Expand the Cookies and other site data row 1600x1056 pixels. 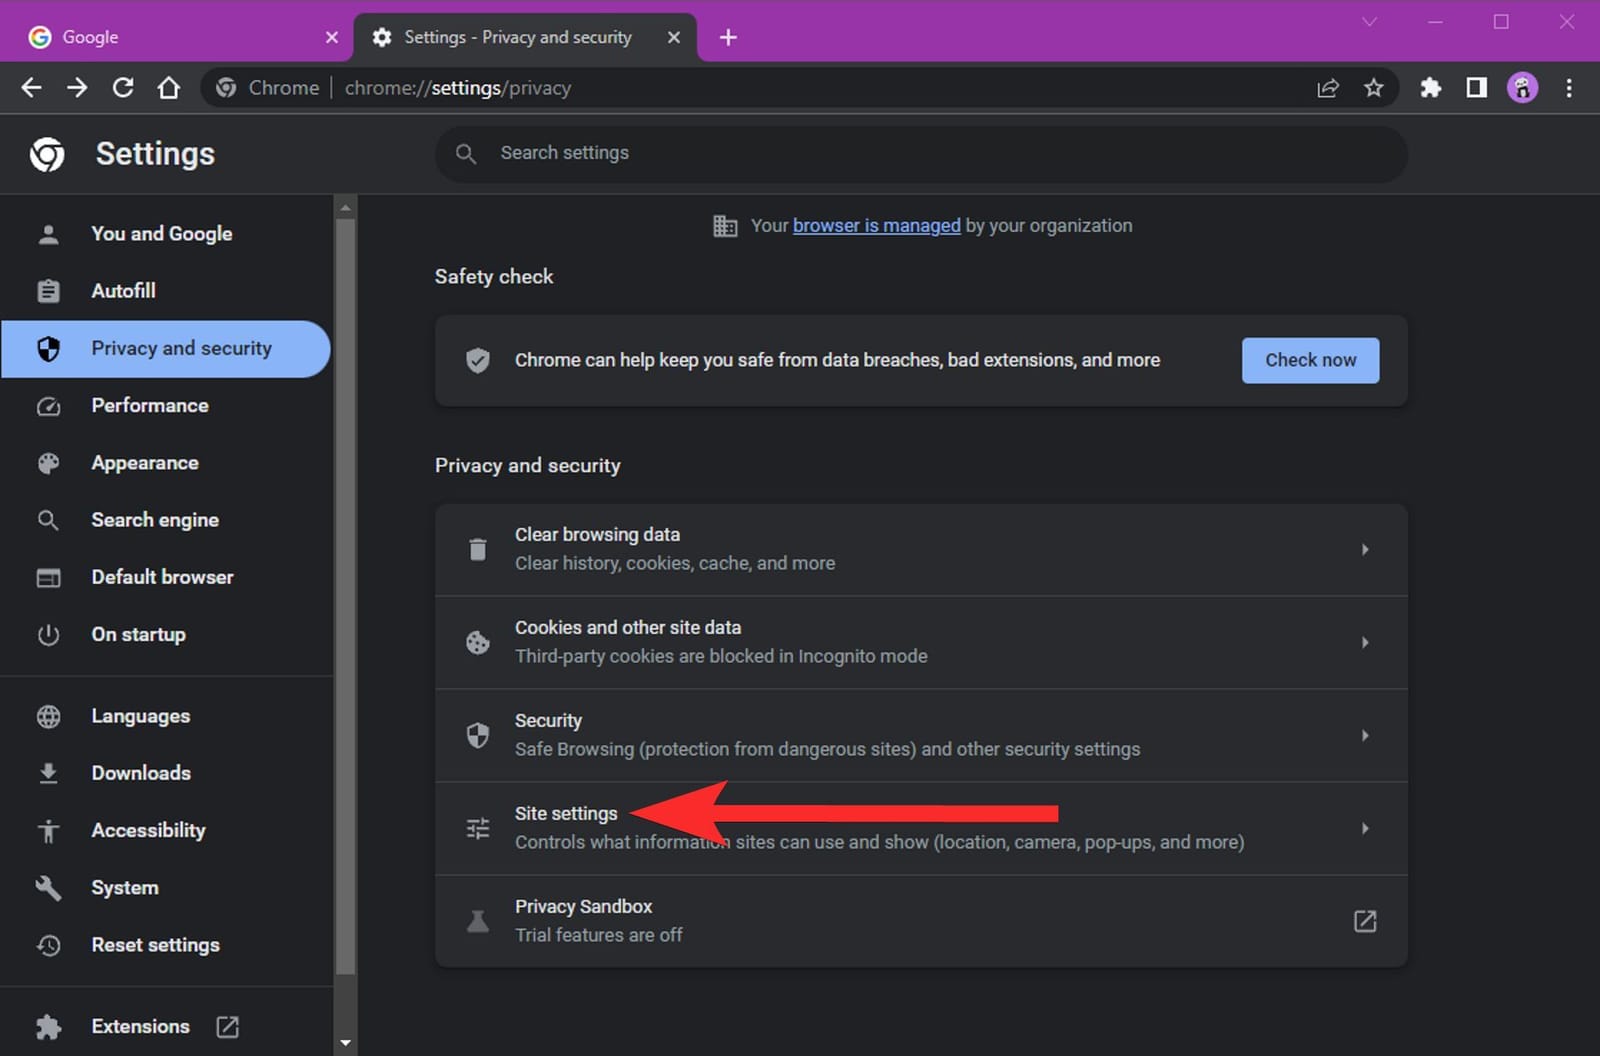pyautogui.click(x=1365, y=643)
